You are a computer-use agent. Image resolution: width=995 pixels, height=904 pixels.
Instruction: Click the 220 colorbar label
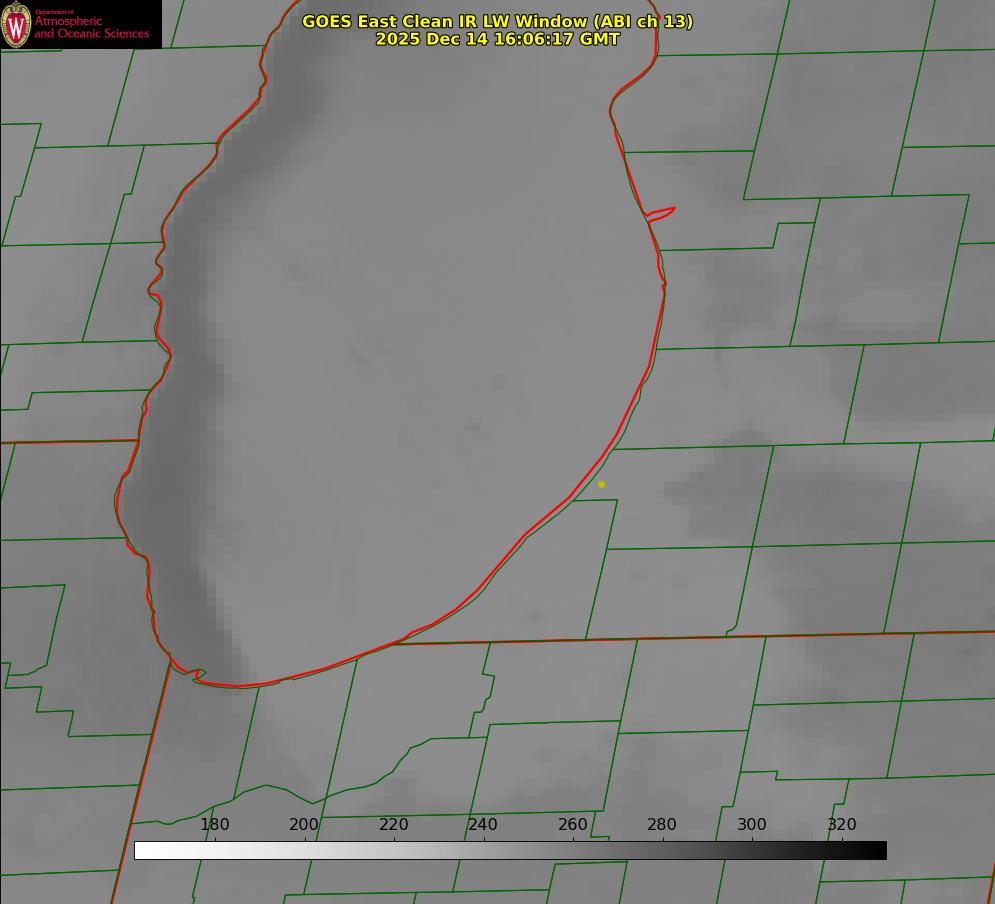(394, 825)
